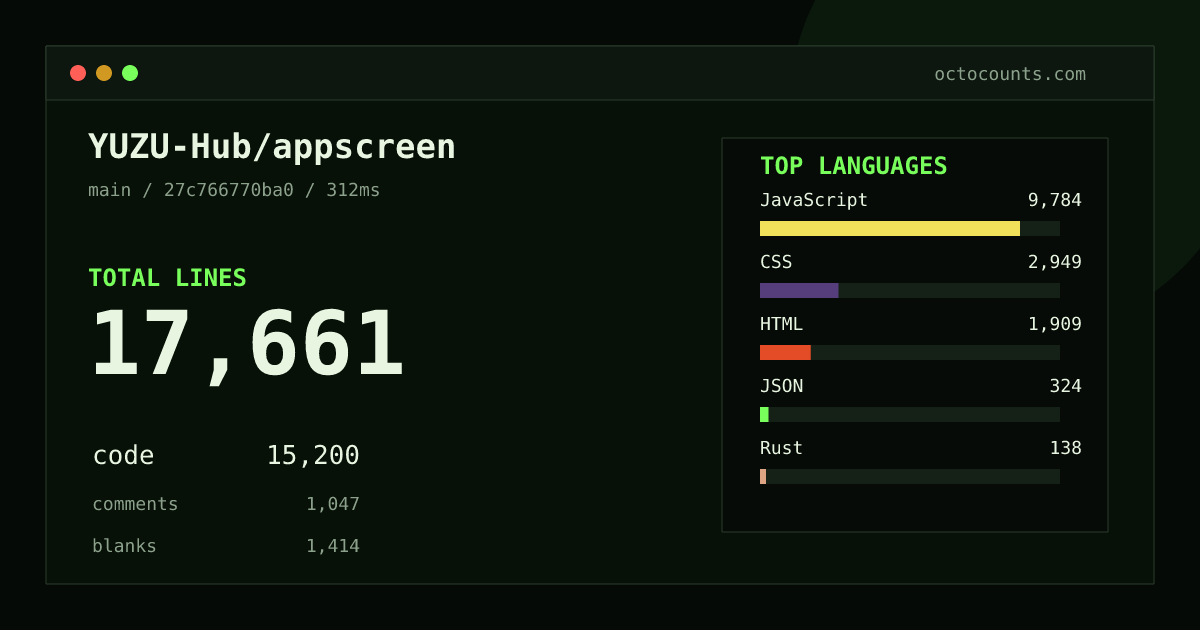Click the TOTAL LINES heading
This screenshot has width=1200, height=630.
pyautogui.click(x=167, y=278)
